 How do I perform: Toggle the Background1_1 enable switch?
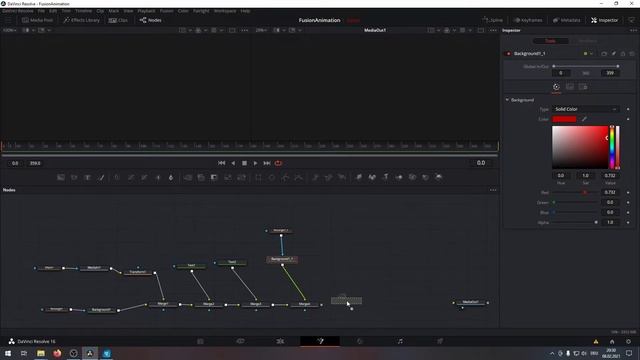pos(509,53)
